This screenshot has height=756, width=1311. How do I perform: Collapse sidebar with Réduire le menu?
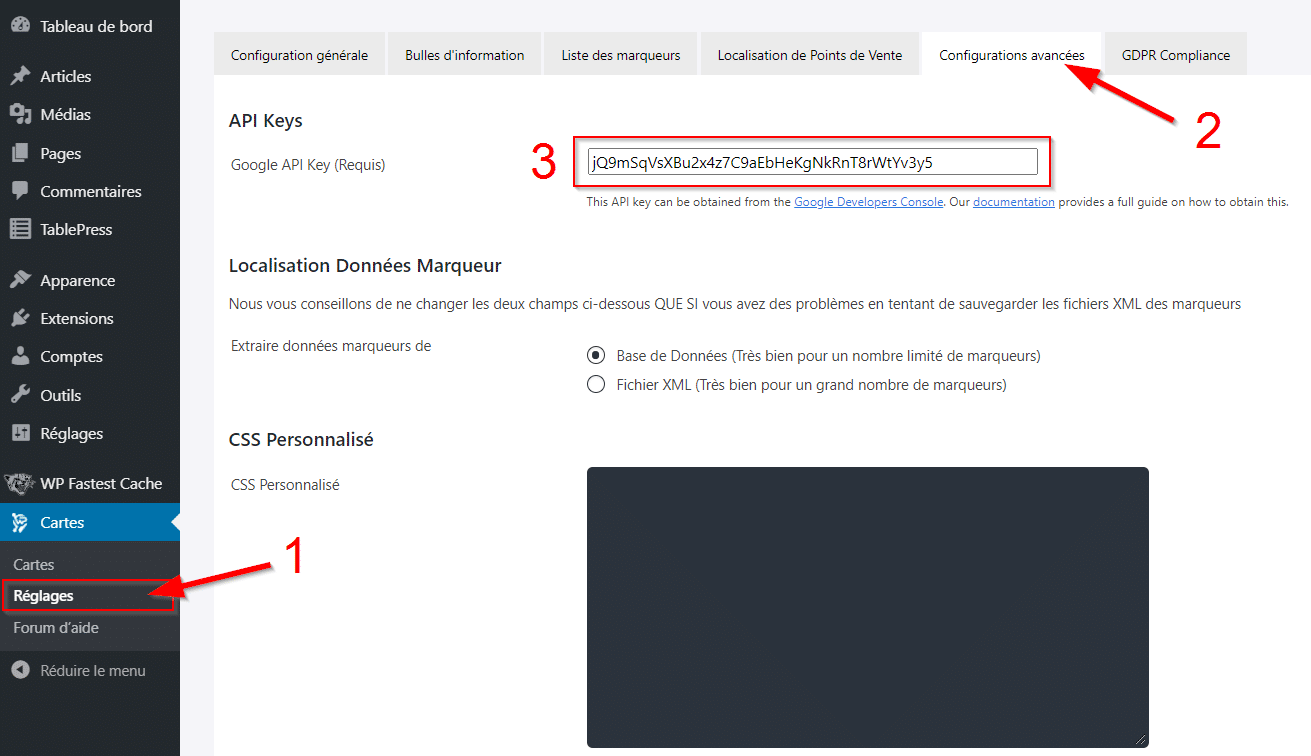80,671
